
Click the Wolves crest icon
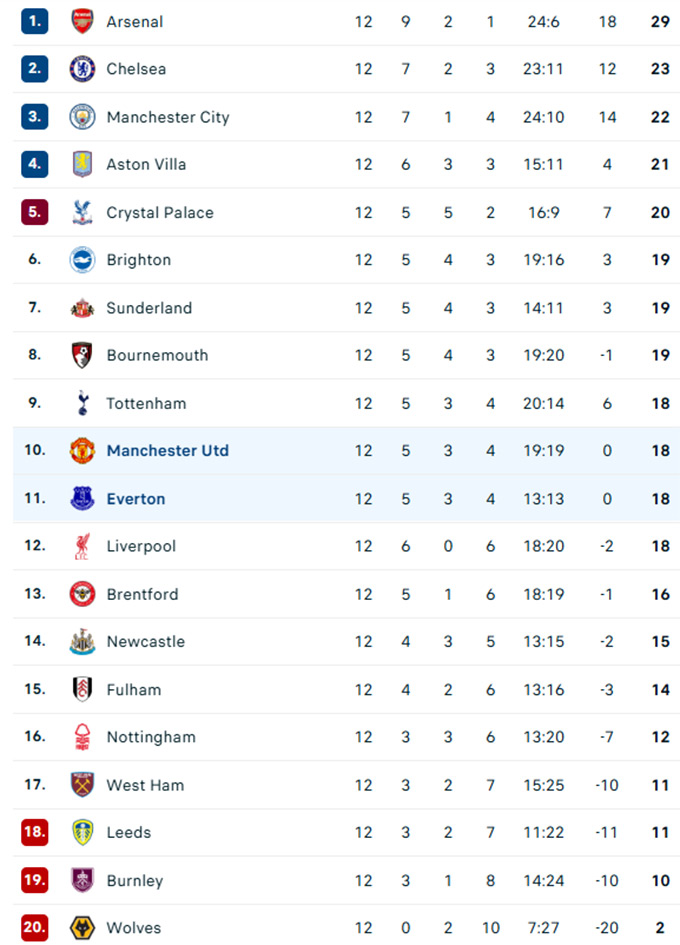[82, 928]
